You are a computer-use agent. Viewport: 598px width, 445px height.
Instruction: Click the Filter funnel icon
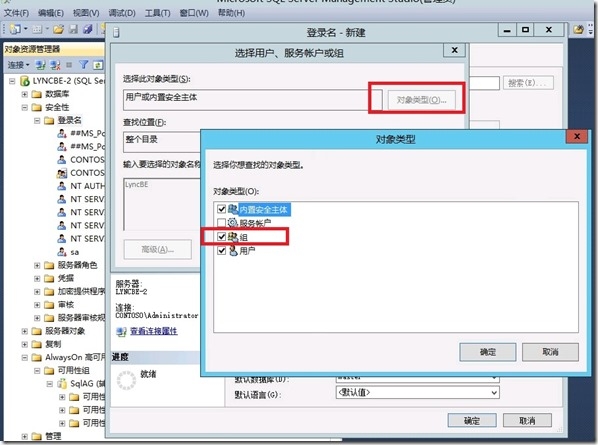84,65
